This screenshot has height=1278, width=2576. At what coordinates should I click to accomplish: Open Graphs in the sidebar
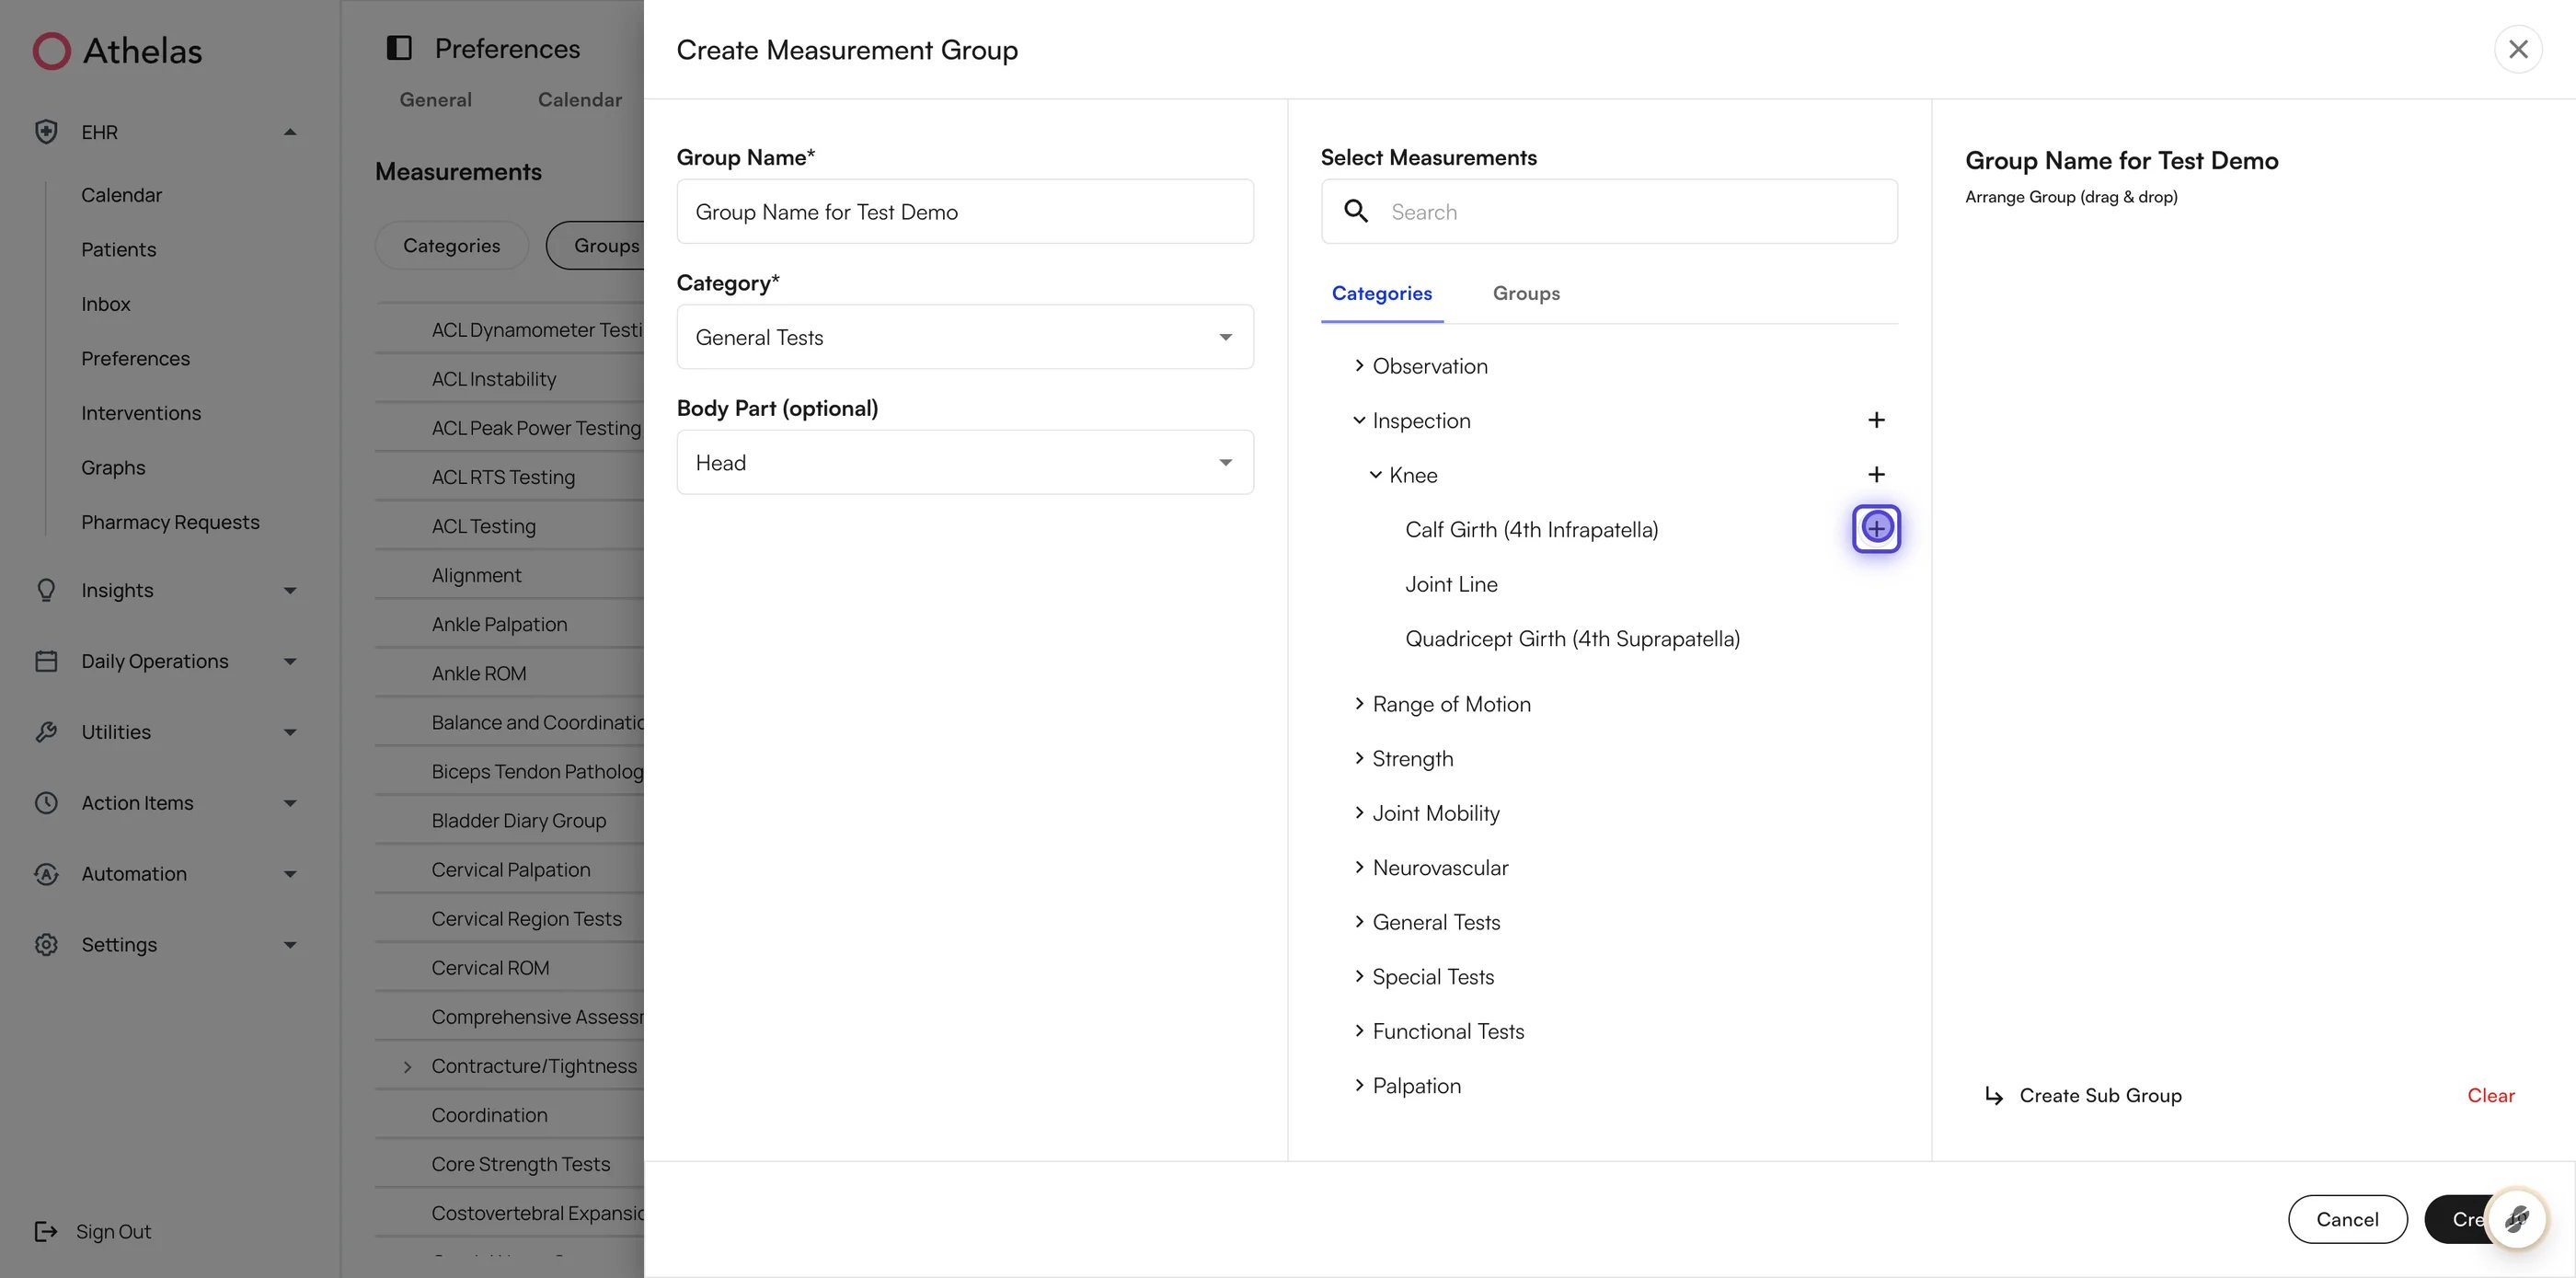point(113,467)
